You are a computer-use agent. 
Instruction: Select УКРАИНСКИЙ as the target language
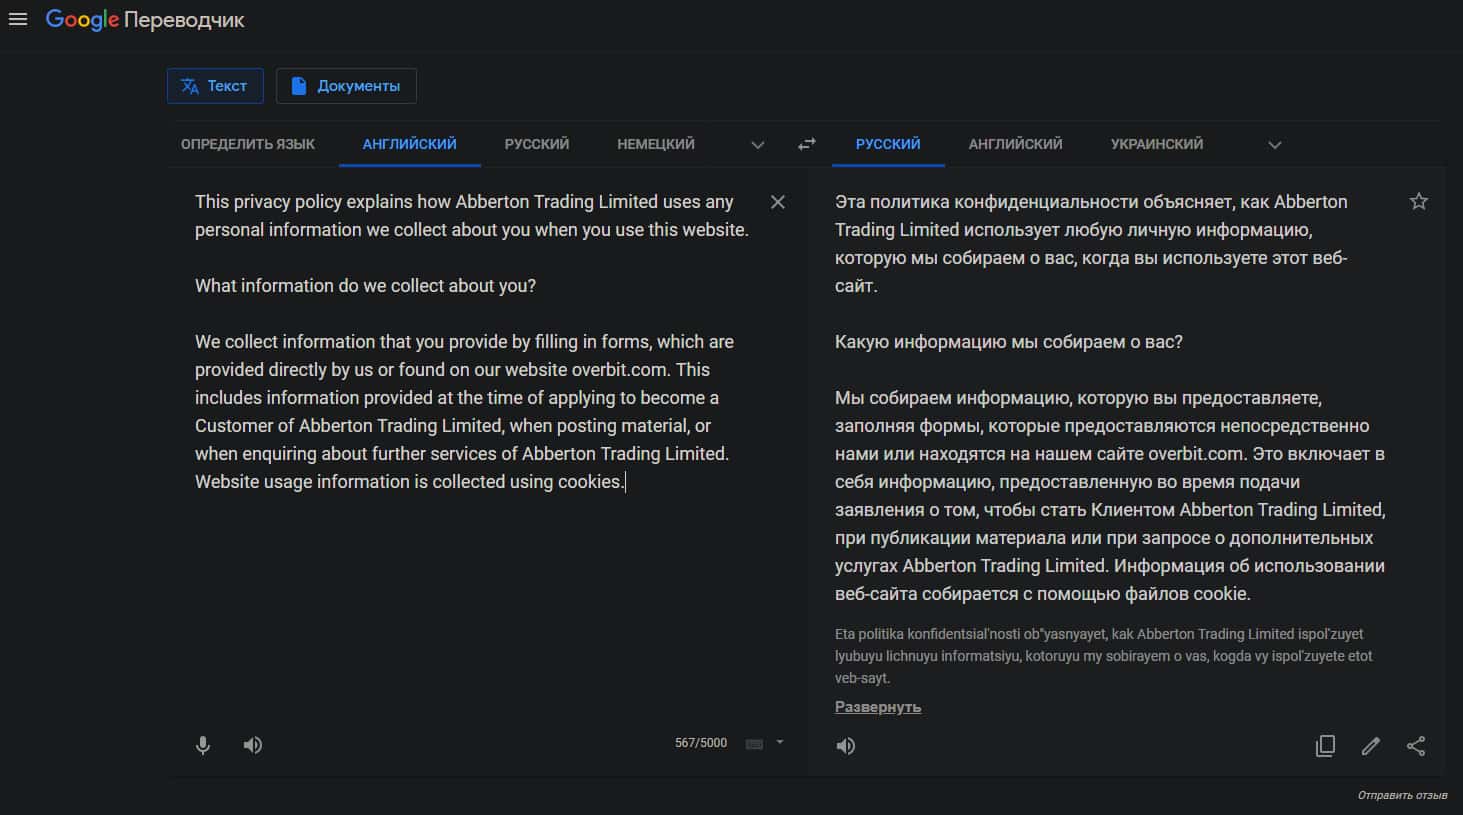1156,144
